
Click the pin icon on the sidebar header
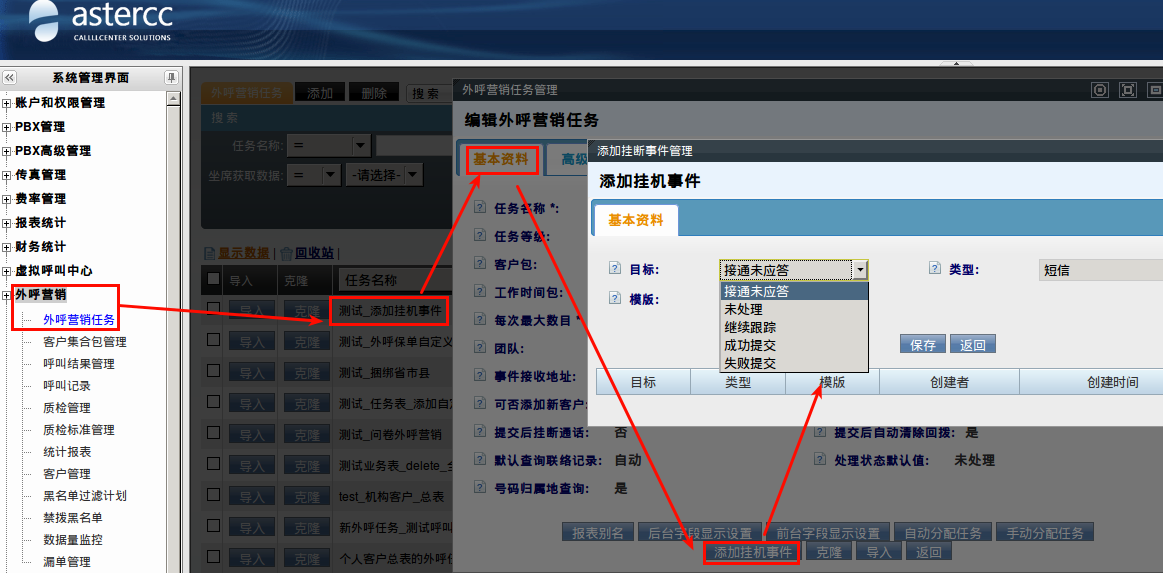point(171,78)
